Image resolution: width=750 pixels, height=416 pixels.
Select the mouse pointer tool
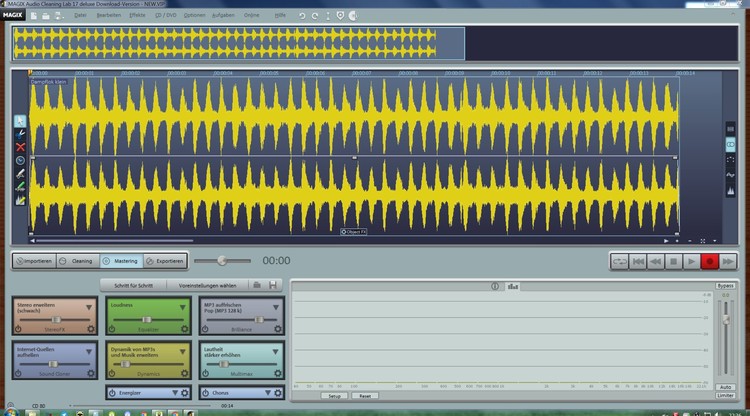[20, 121]
